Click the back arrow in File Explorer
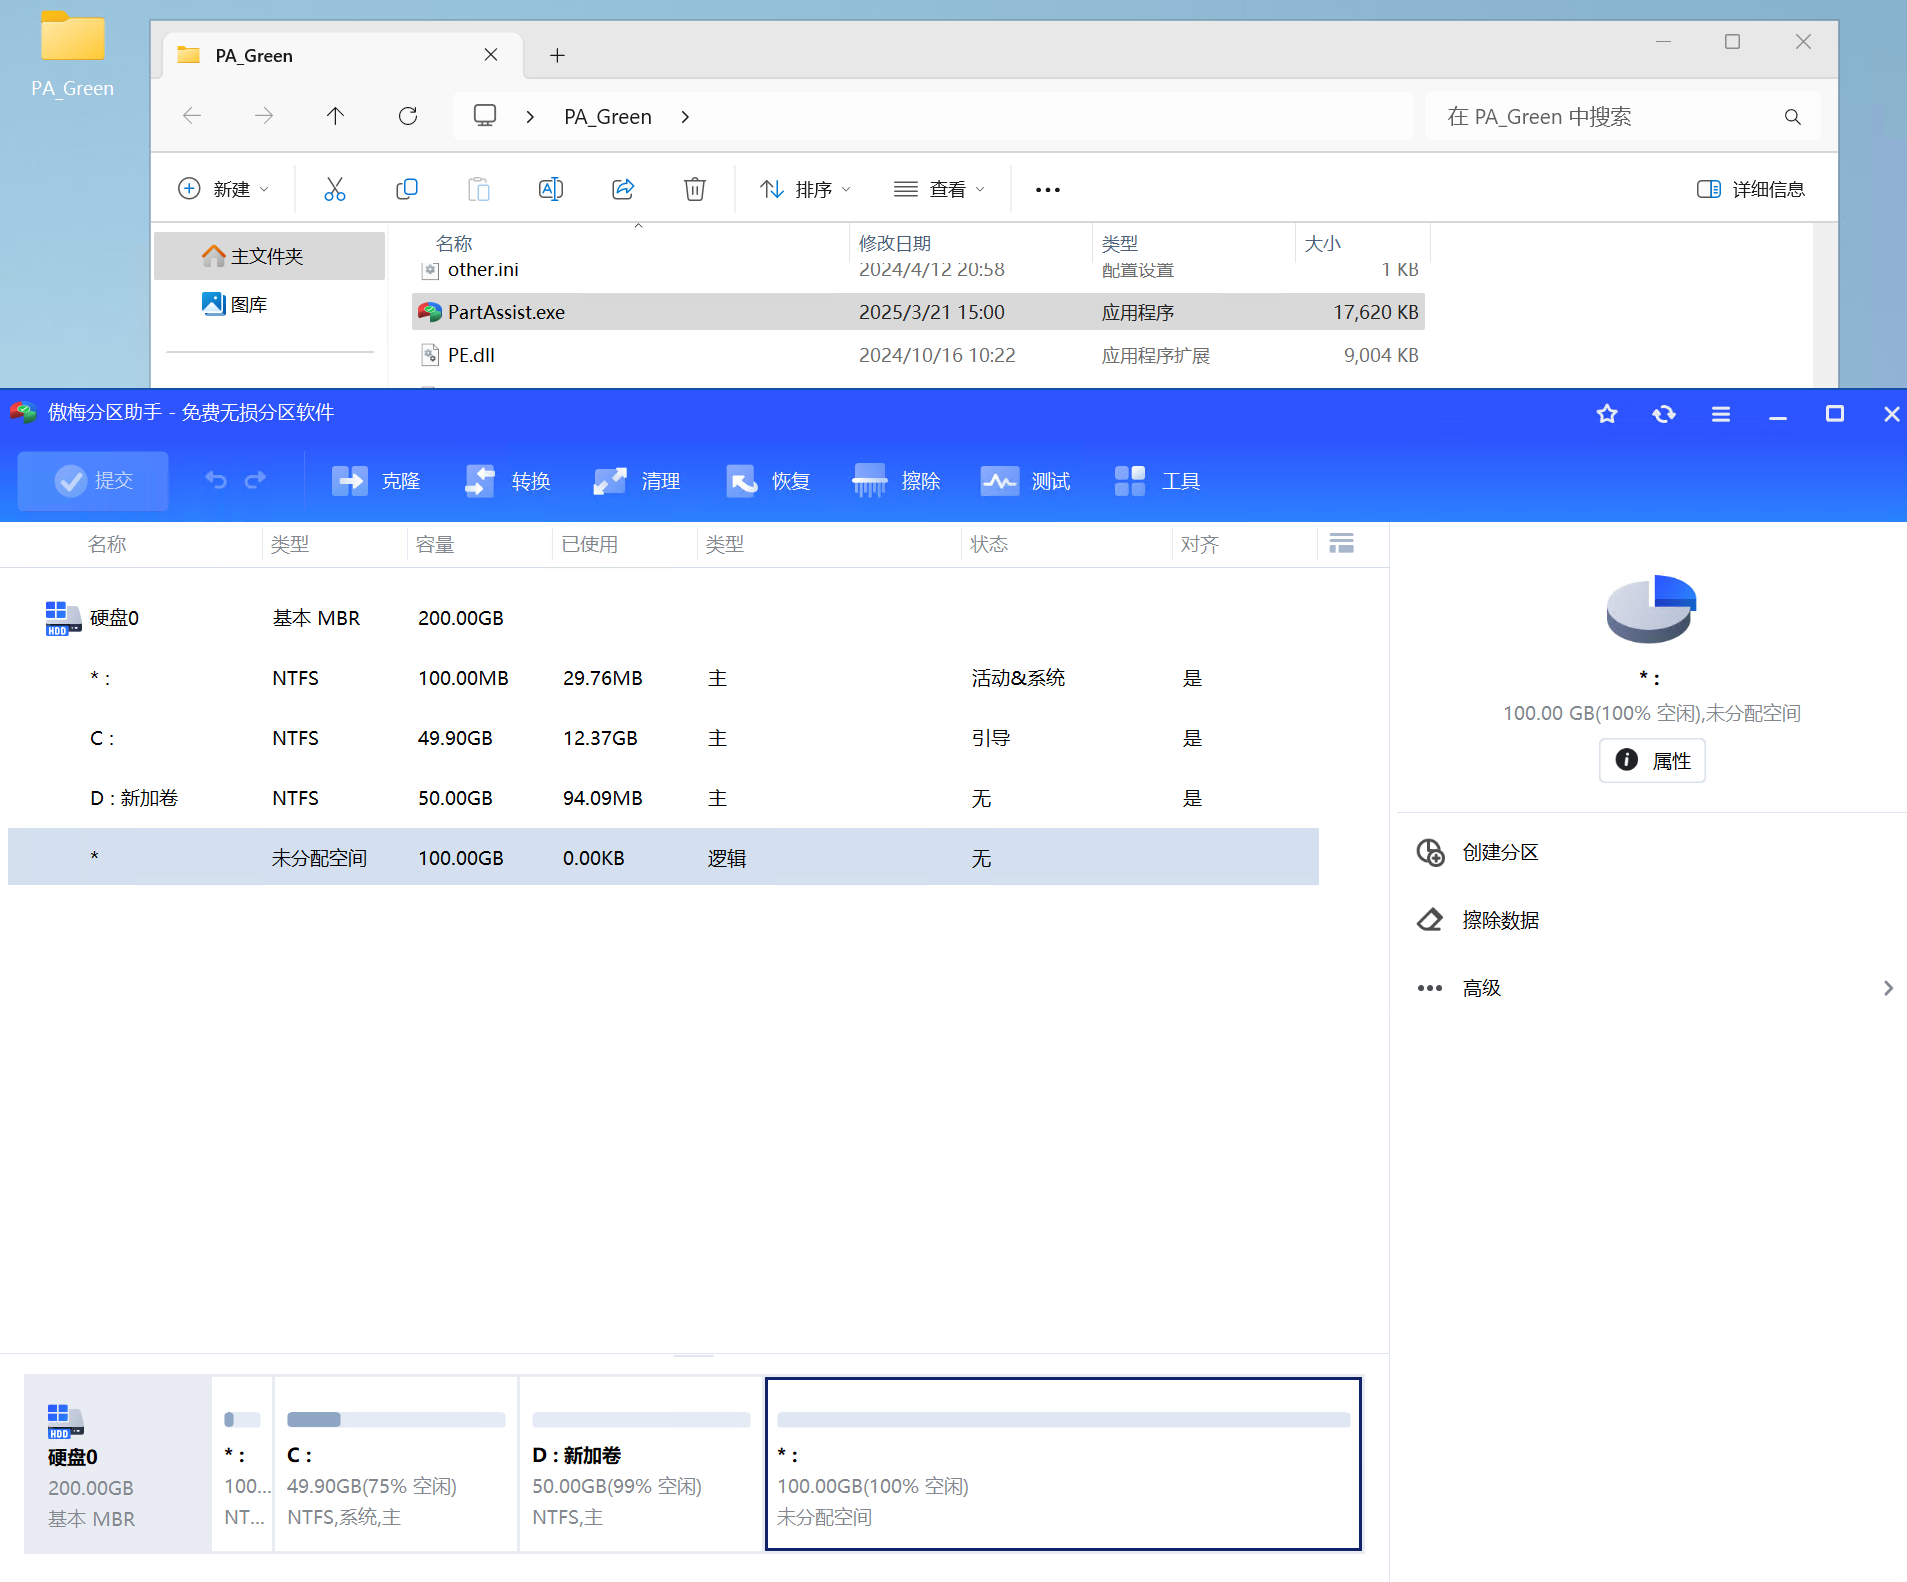 pyautogui.click(x=192, y=116)
